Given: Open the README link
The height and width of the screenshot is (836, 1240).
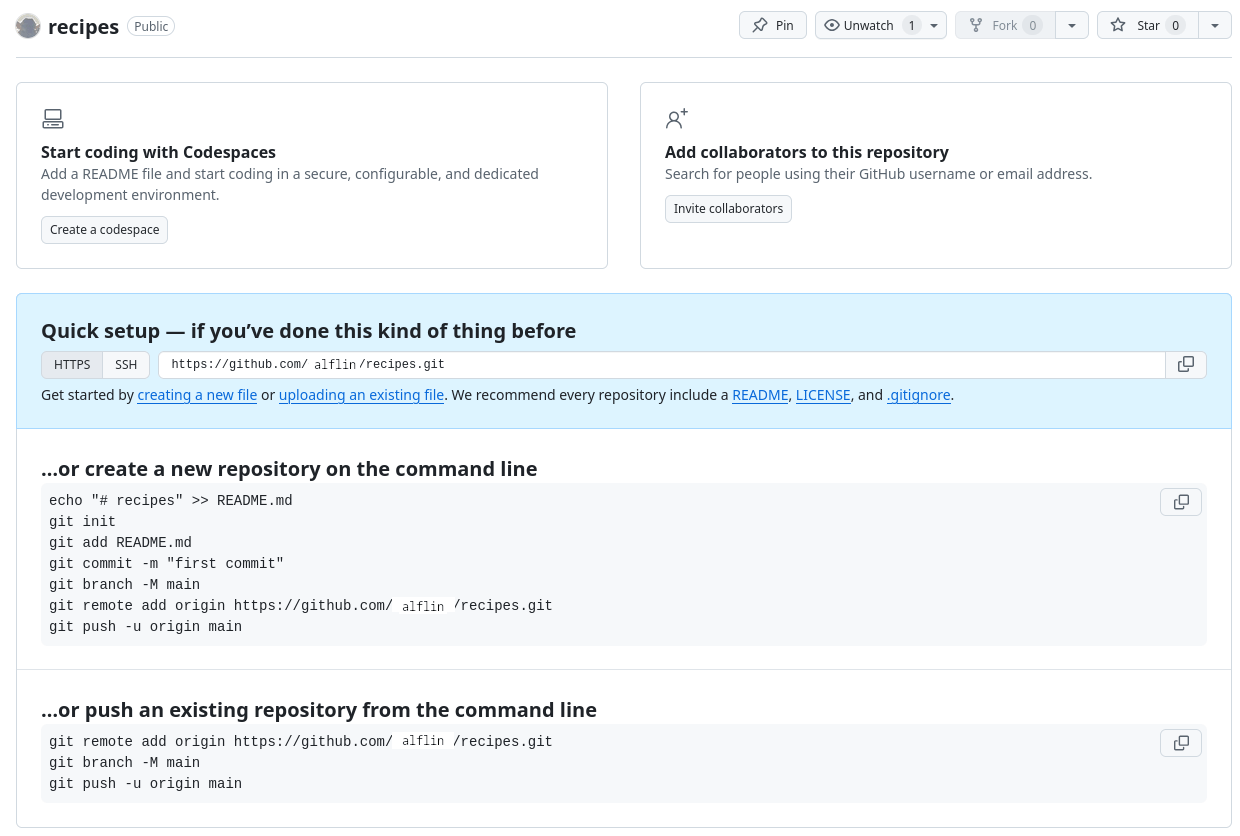Looking at the screenshot, I should 760,395.
